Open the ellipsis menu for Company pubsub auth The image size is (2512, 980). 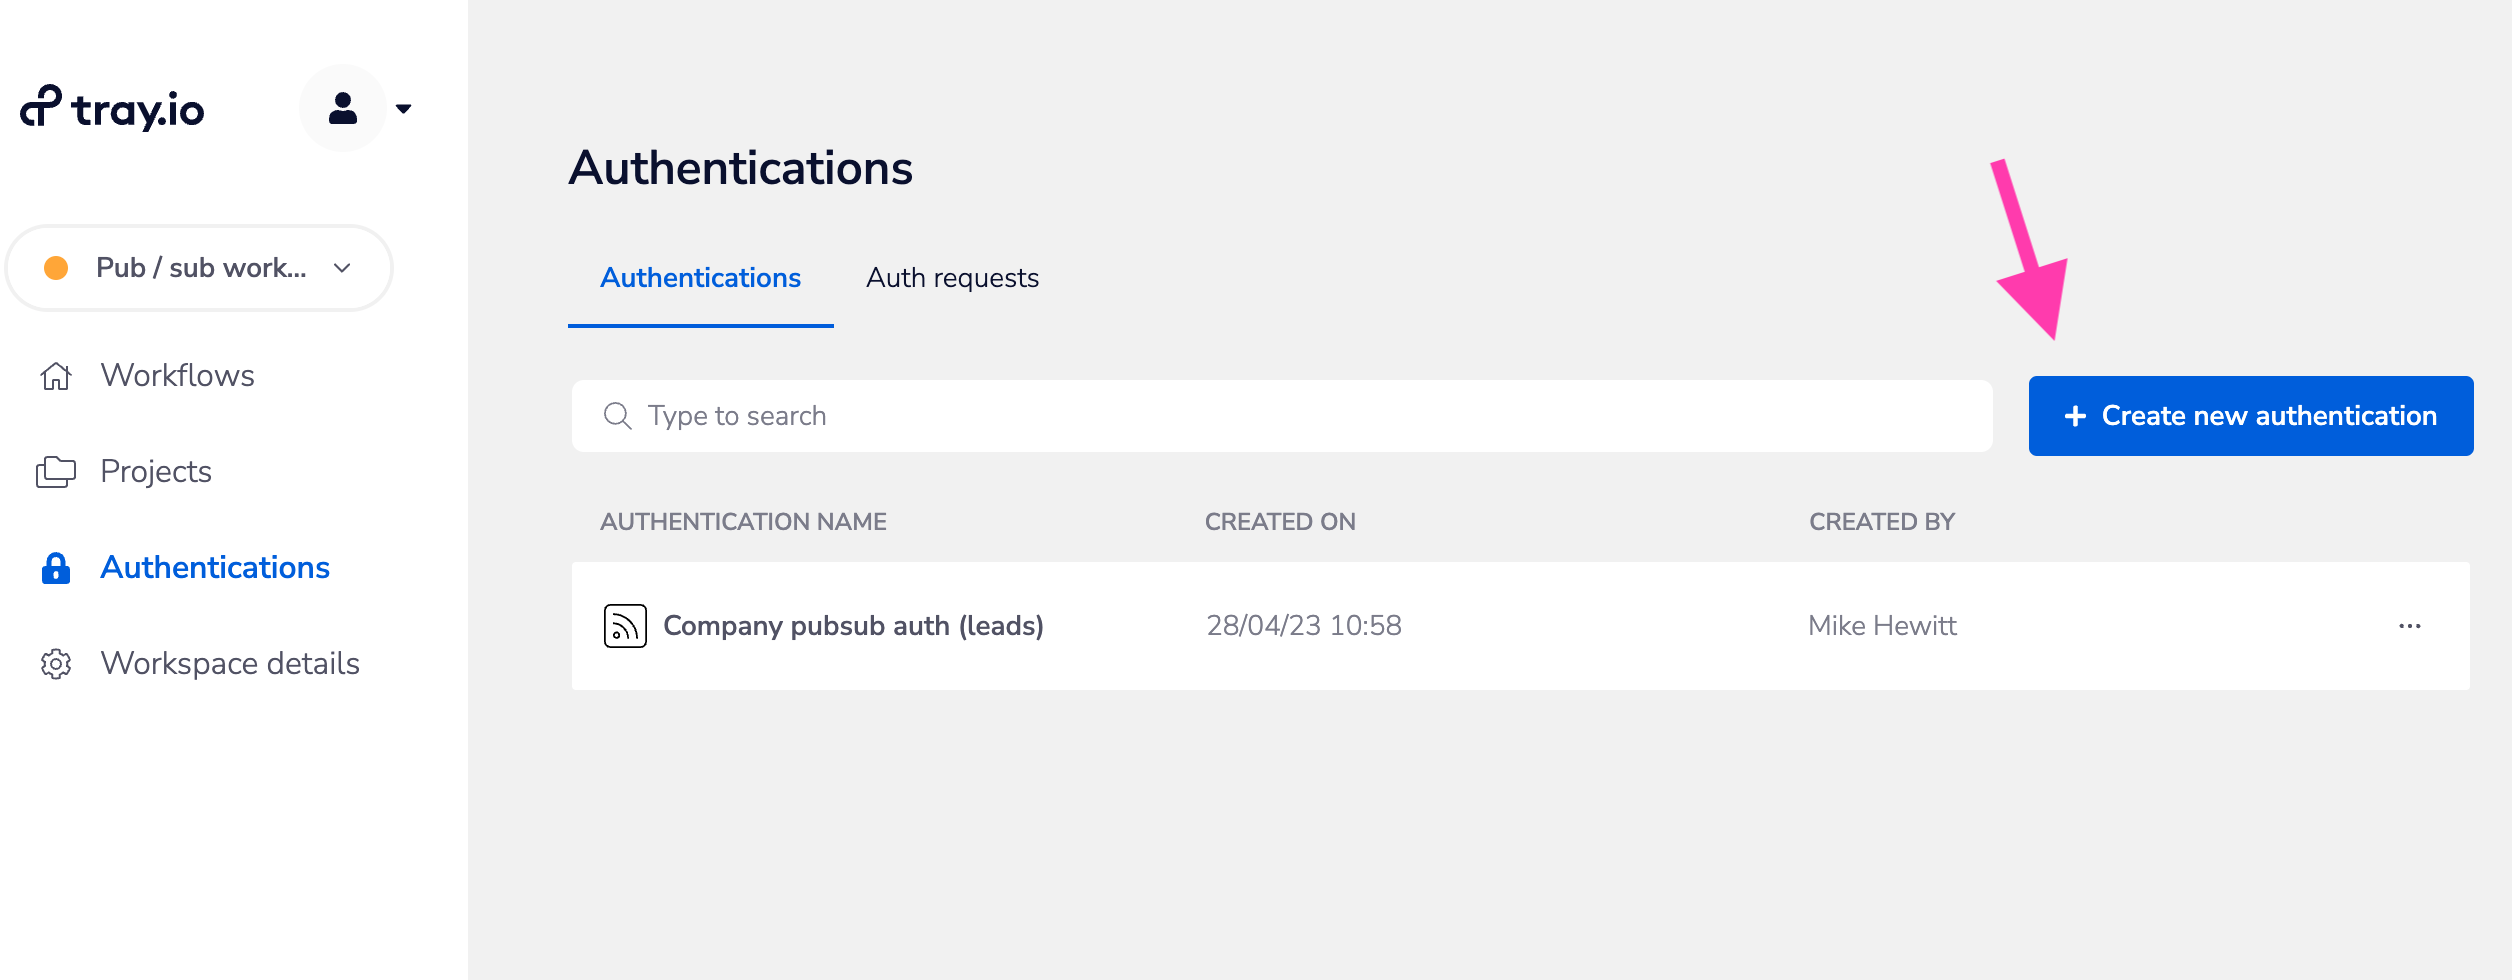tap(2410, 624)
